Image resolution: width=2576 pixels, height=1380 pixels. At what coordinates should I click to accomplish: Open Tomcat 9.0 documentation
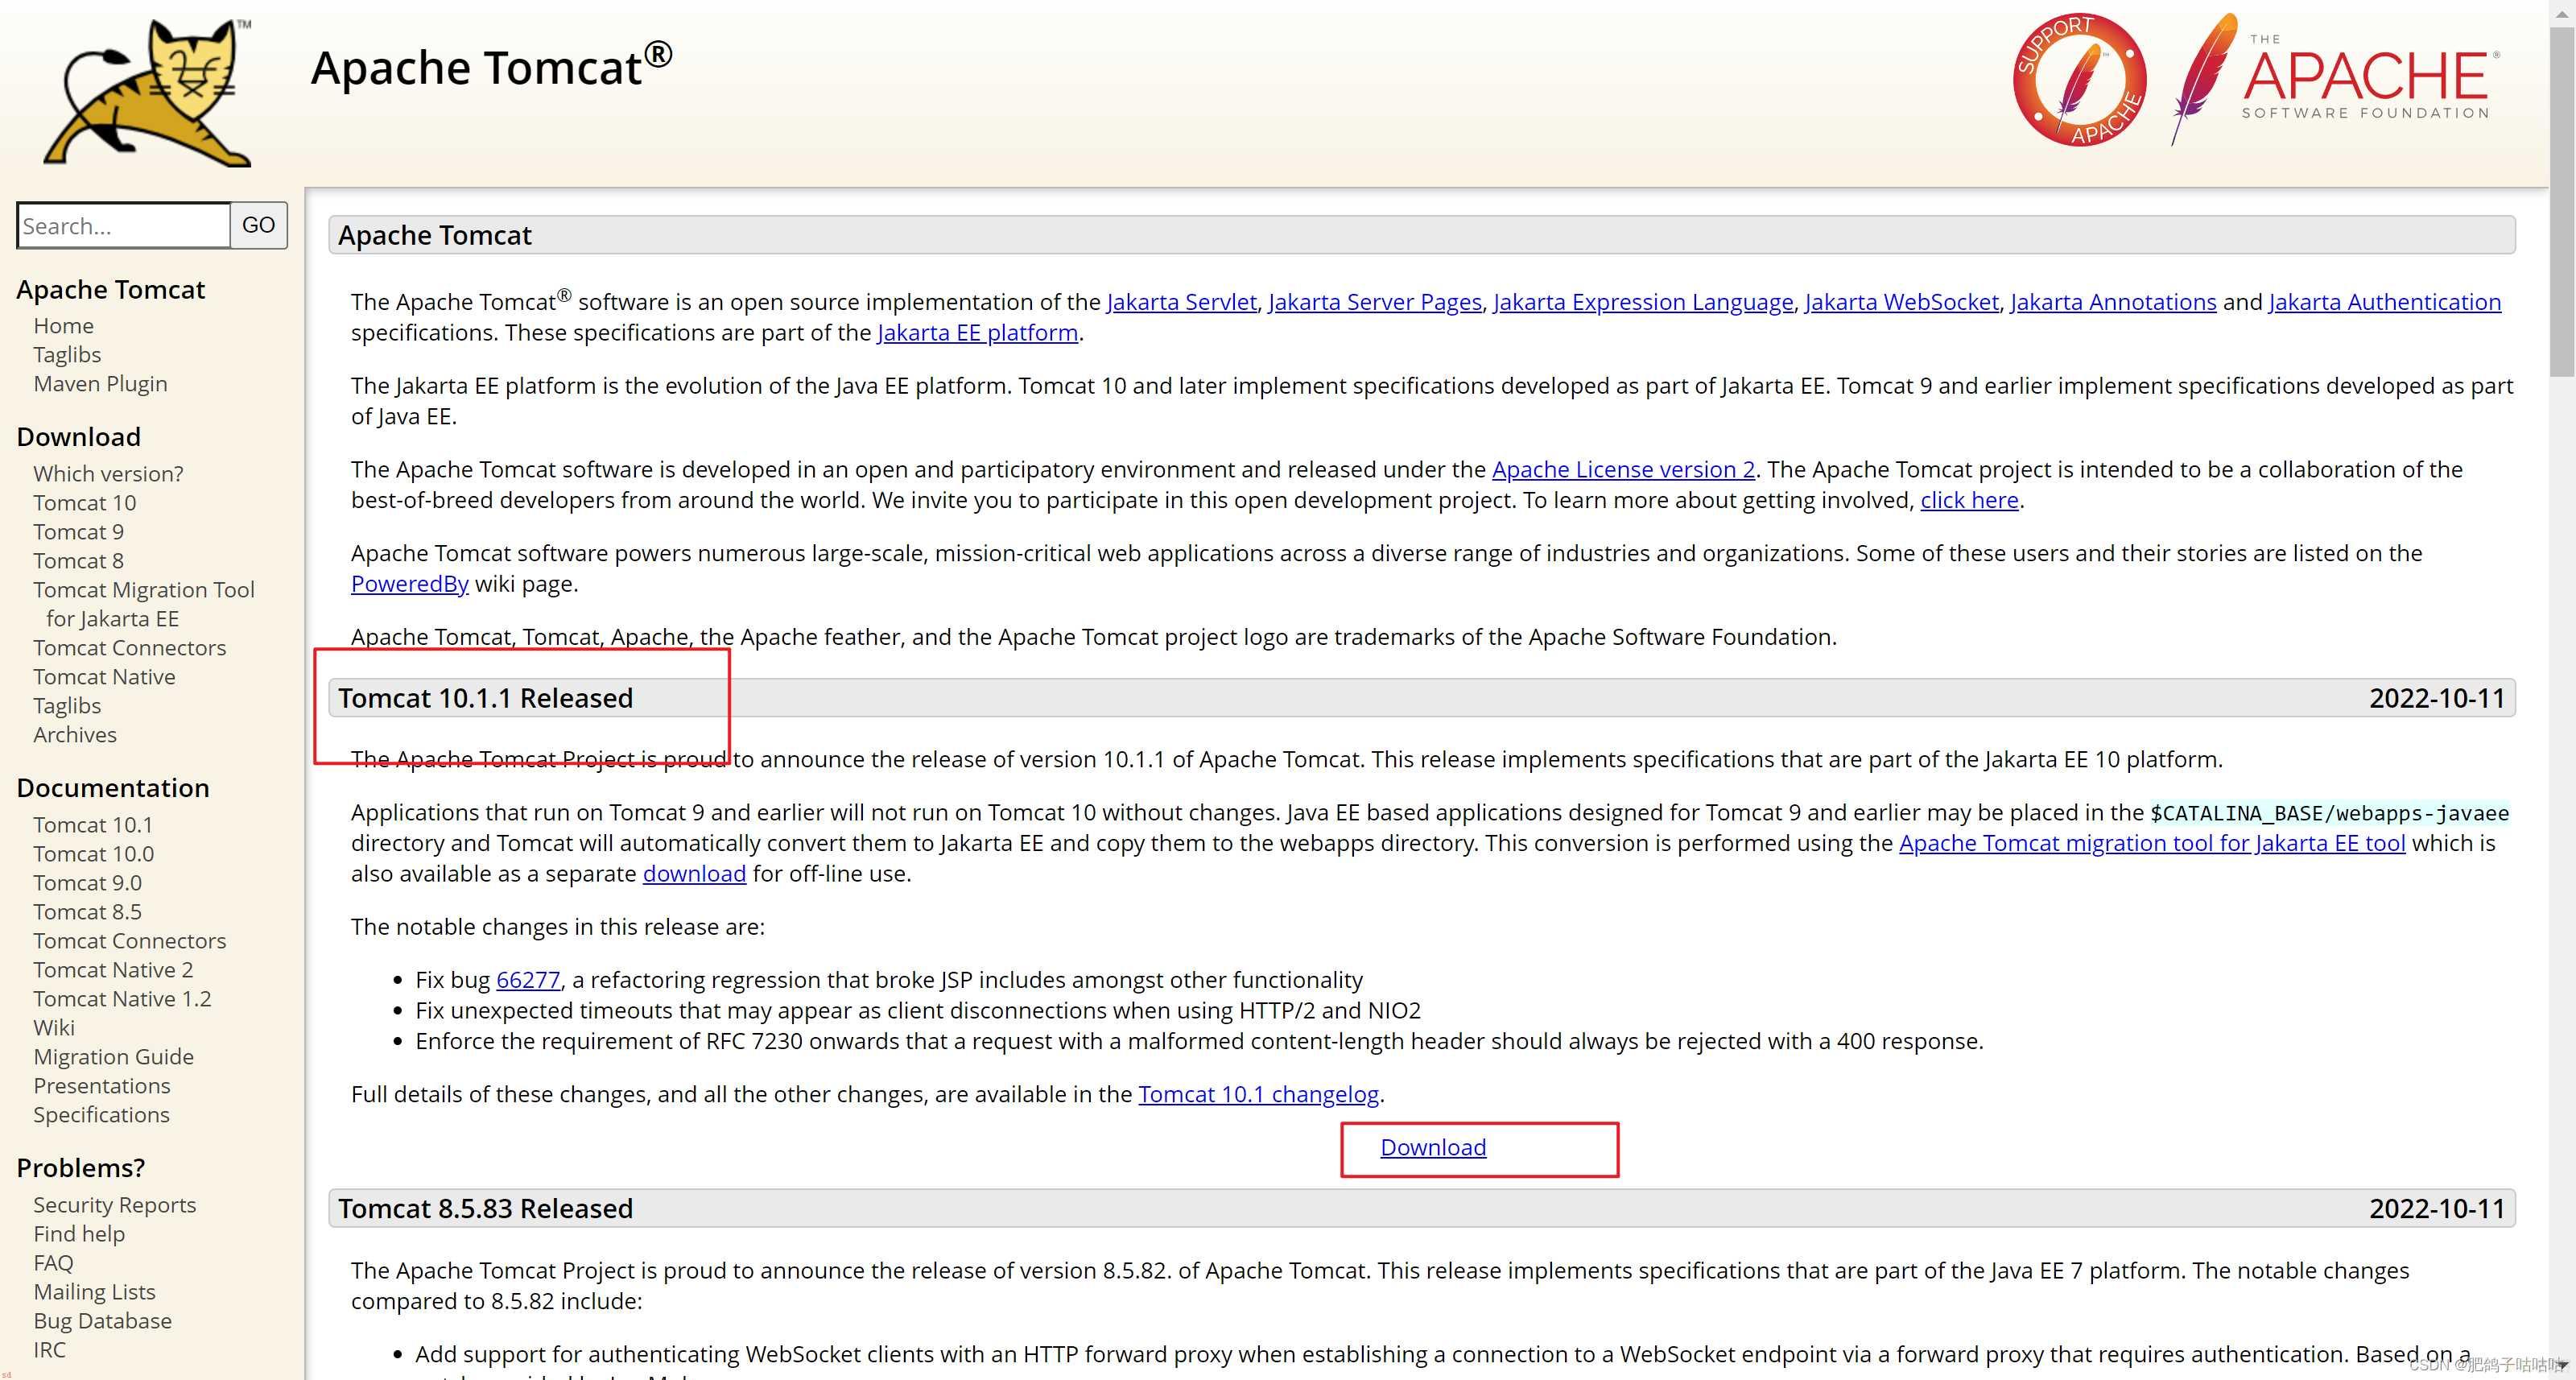tap(87, 883)
